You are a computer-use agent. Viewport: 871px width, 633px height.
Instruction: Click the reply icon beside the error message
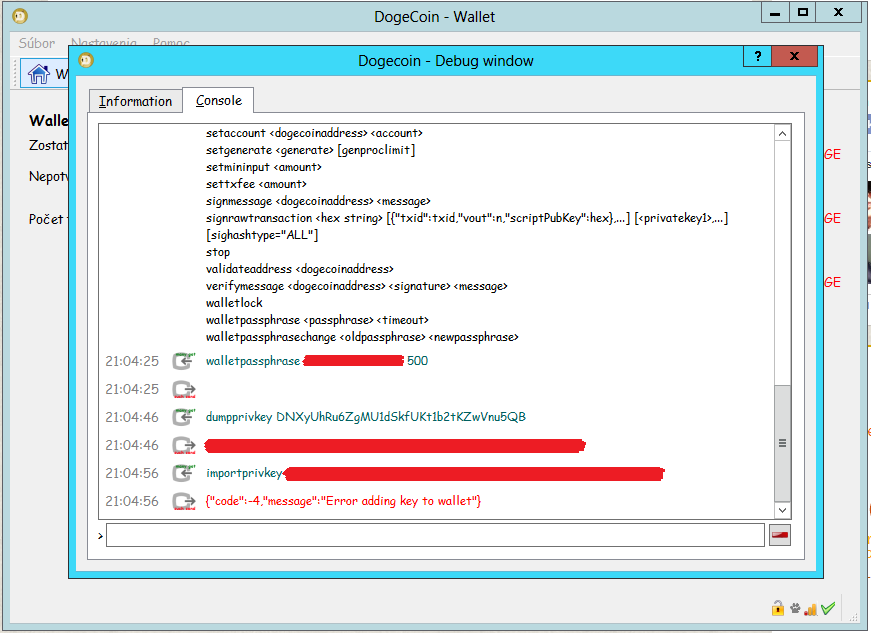click(x=183, y=501)
